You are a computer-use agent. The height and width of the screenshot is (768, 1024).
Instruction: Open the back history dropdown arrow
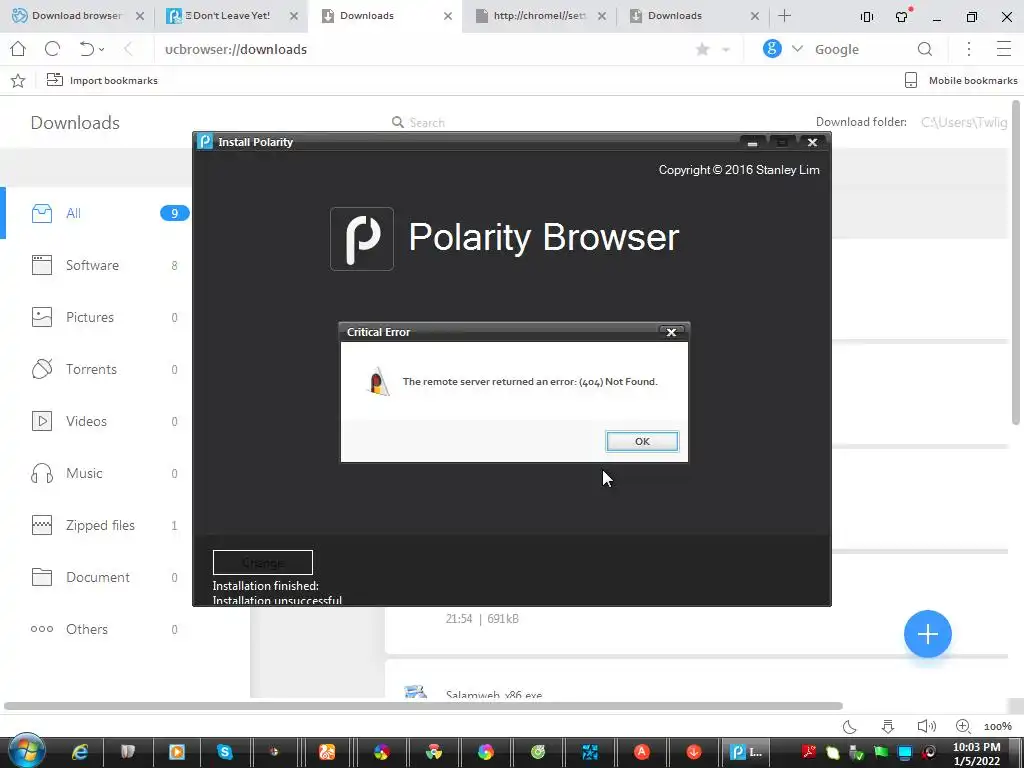pyautogui.click(x=102, y=50)
